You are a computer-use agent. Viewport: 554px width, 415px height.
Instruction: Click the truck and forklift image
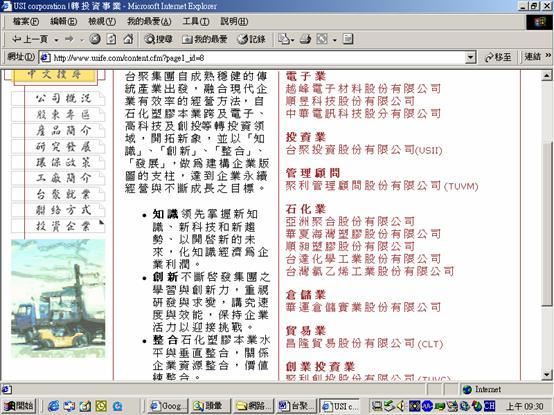pyautogui.click(x=58, y=299)
